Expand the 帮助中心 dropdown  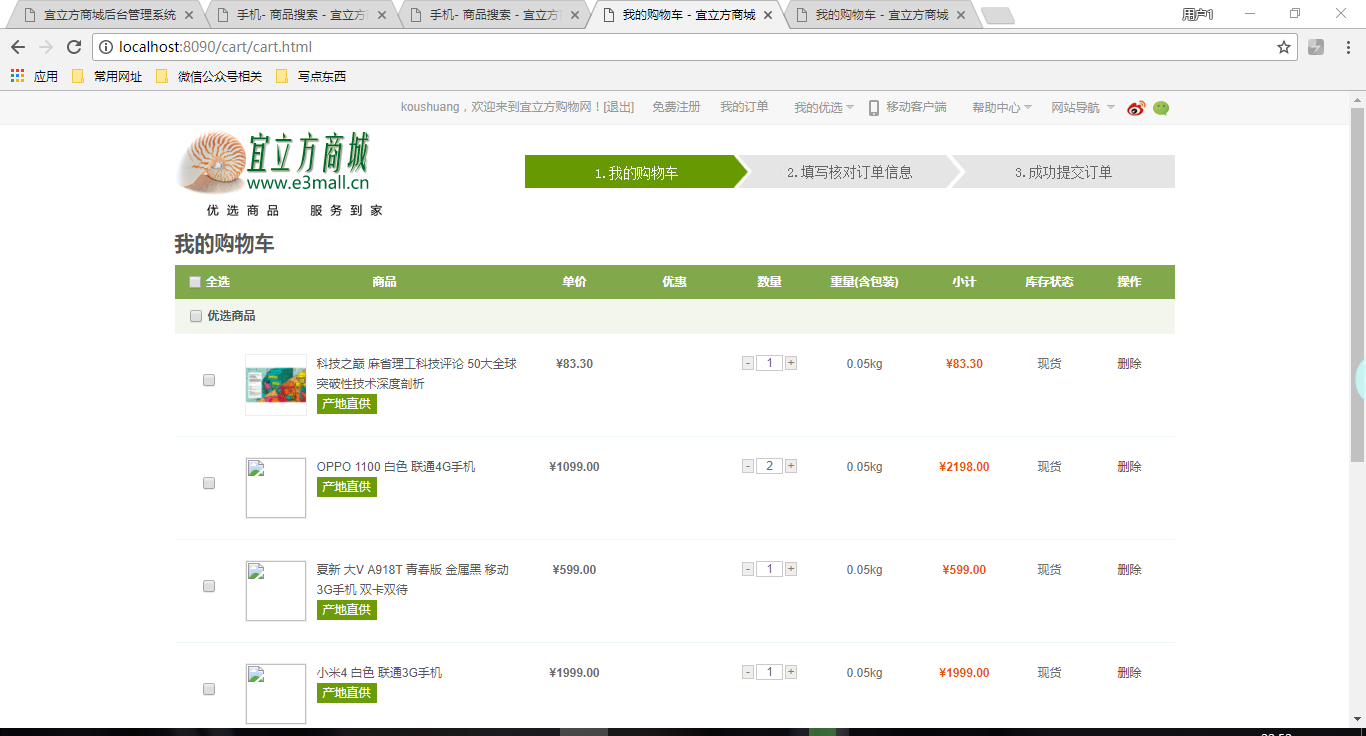click(1002, 108)
